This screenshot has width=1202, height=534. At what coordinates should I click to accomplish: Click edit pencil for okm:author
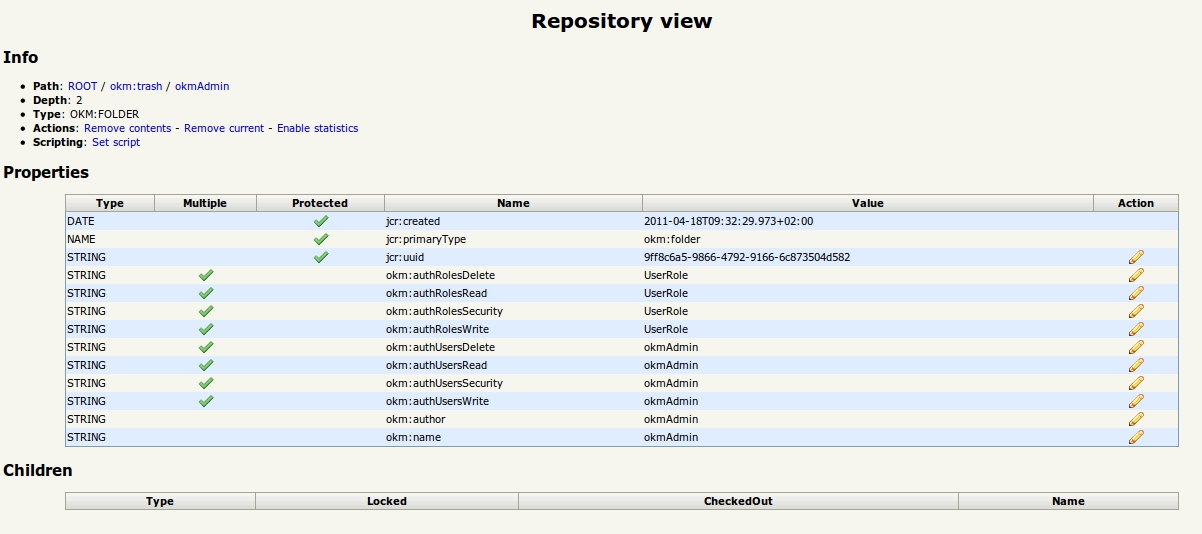tap(1135, 419)
